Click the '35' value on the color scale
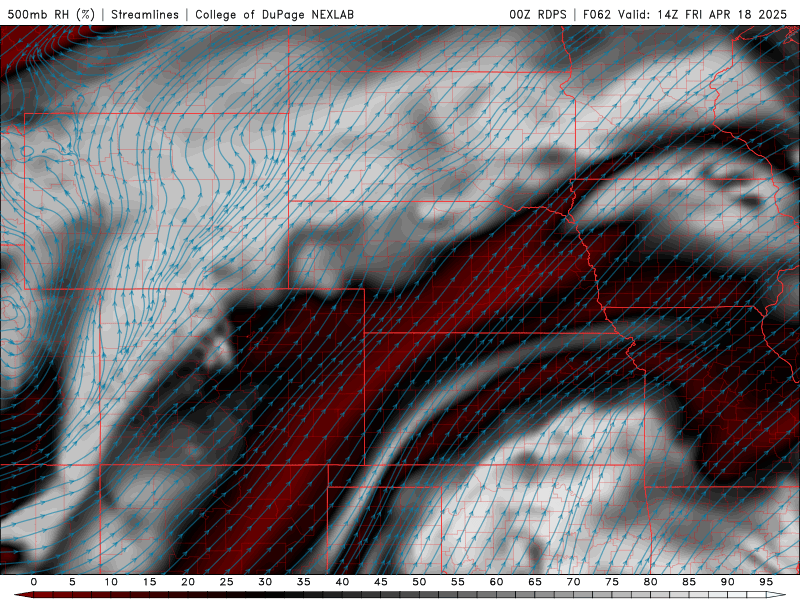This screenshot has height=600, width=800. pyautogui.click(x=304, y=582)
